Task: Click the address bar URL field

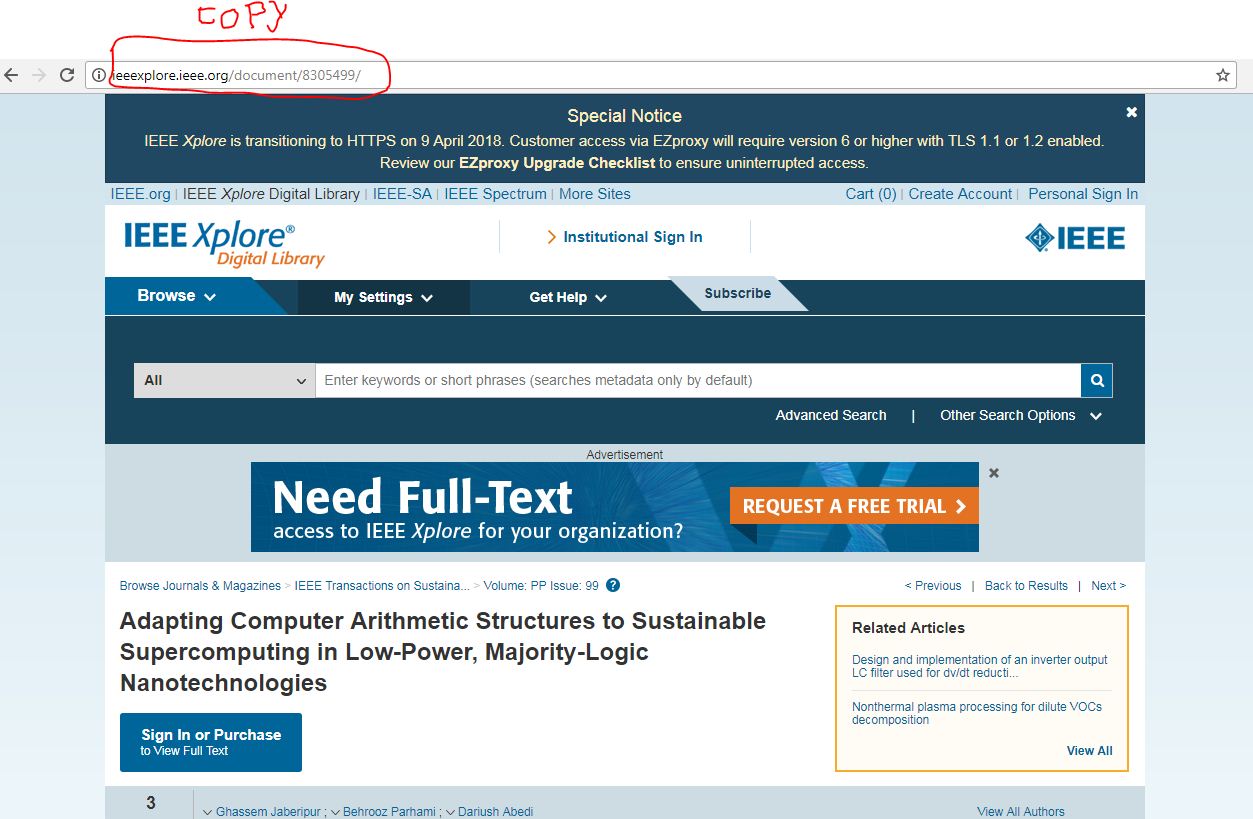Action: tap(660, 75)
